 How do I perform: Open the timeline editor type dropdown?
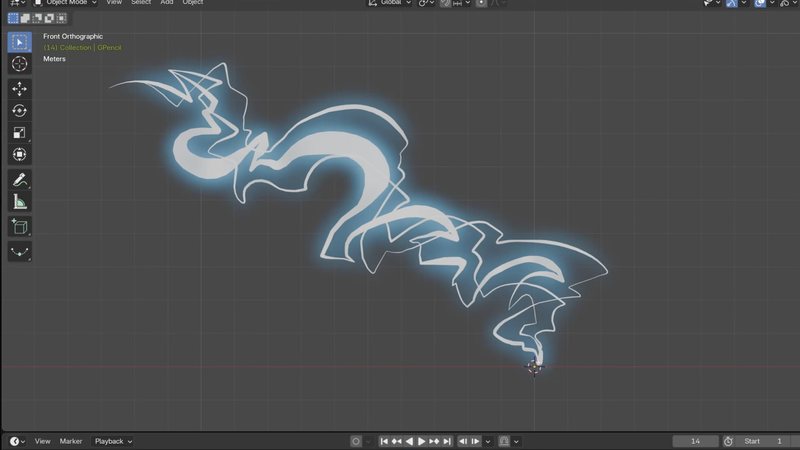coord(17,441)
